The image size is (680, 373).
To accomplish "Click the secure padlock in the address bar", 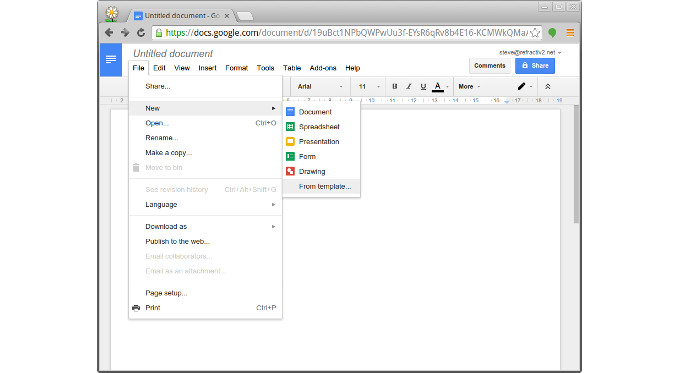I will (159, 33).
